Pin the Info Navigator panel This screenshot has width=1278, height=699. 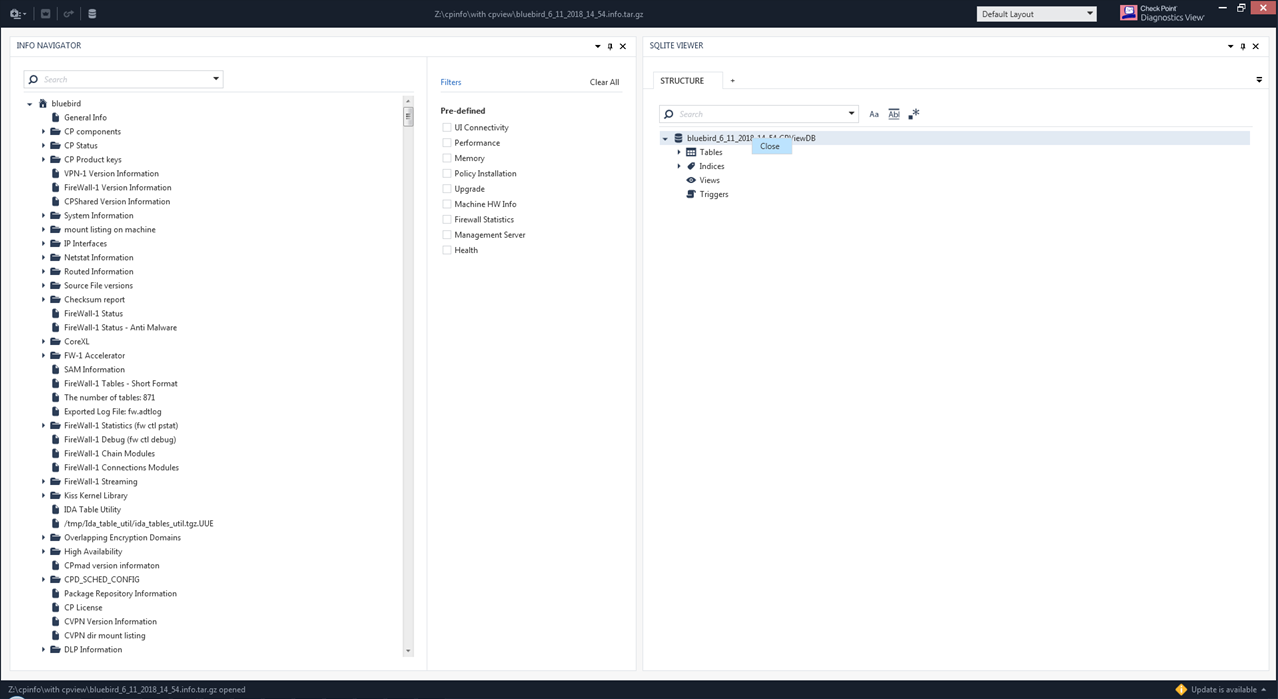[x=610, y=46]
